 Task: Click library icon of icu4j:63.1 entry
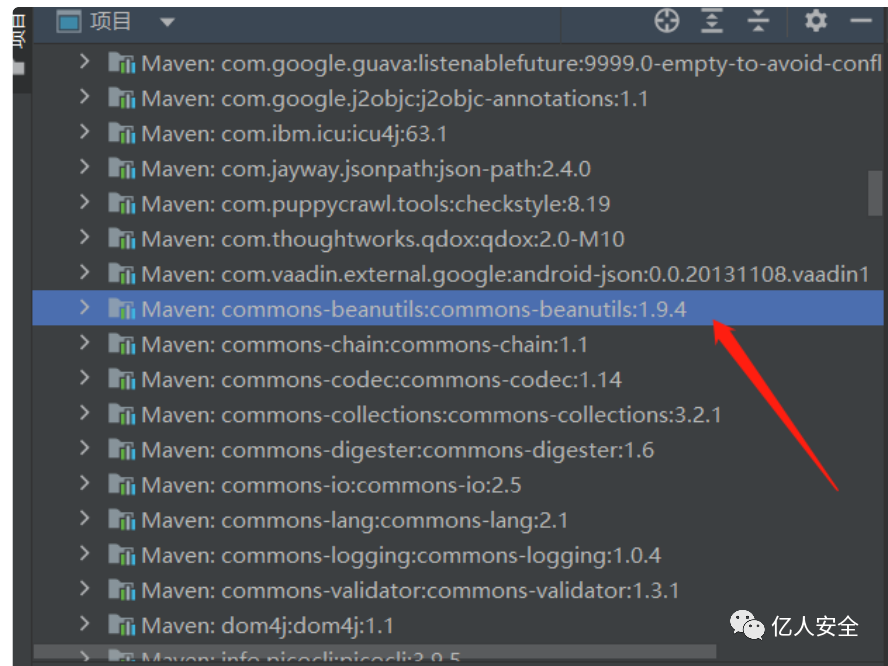click(122, 133)
